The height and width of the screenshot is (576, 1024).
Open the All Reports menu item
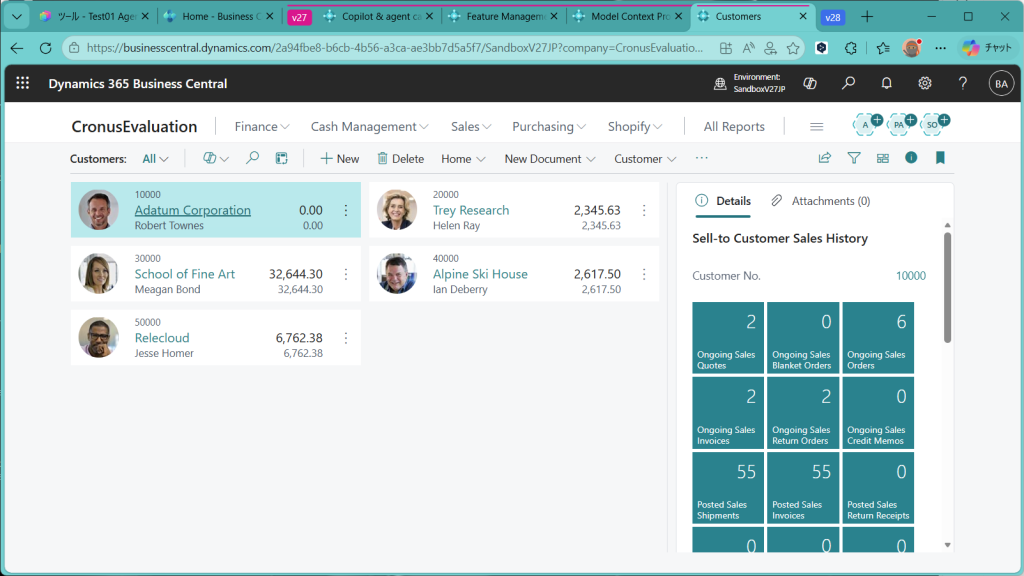coord(734,127)
